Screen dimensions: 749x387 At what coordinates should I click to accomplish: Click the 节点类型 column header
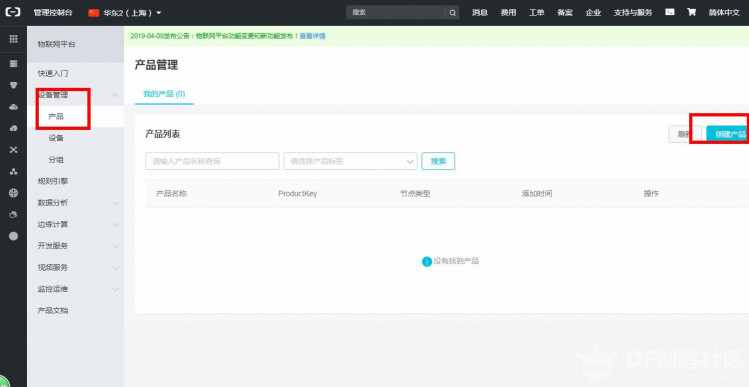(x=415, y=194)
